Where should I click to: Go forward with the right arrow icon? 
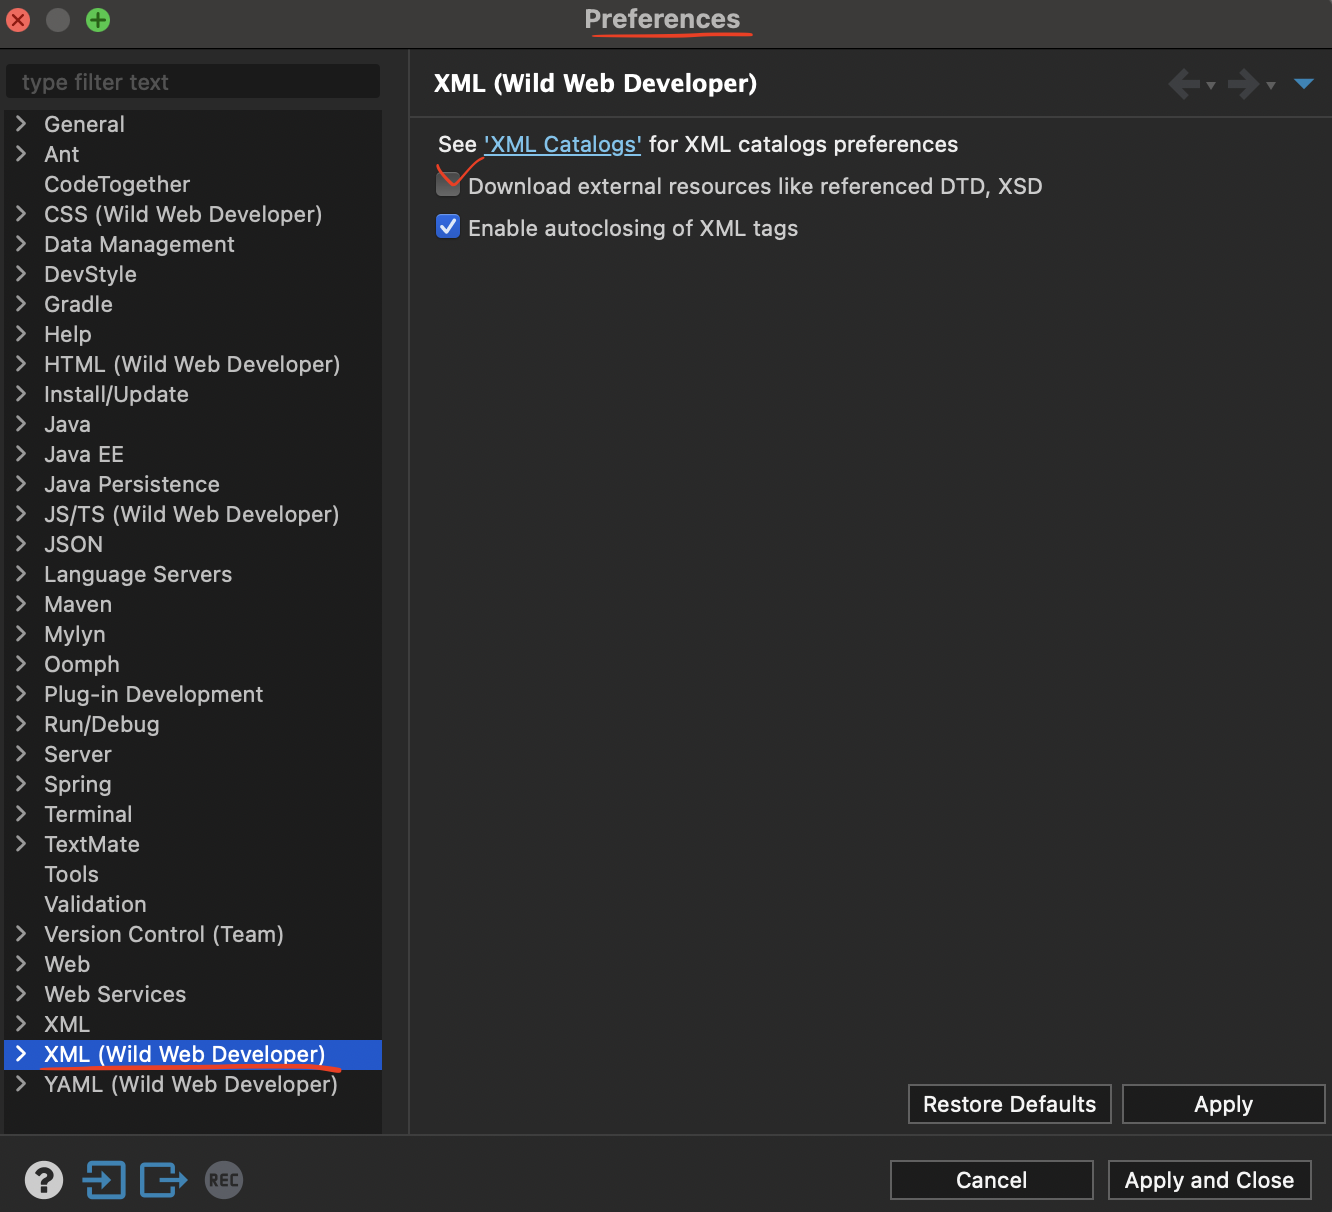(x=1243, y=84)
